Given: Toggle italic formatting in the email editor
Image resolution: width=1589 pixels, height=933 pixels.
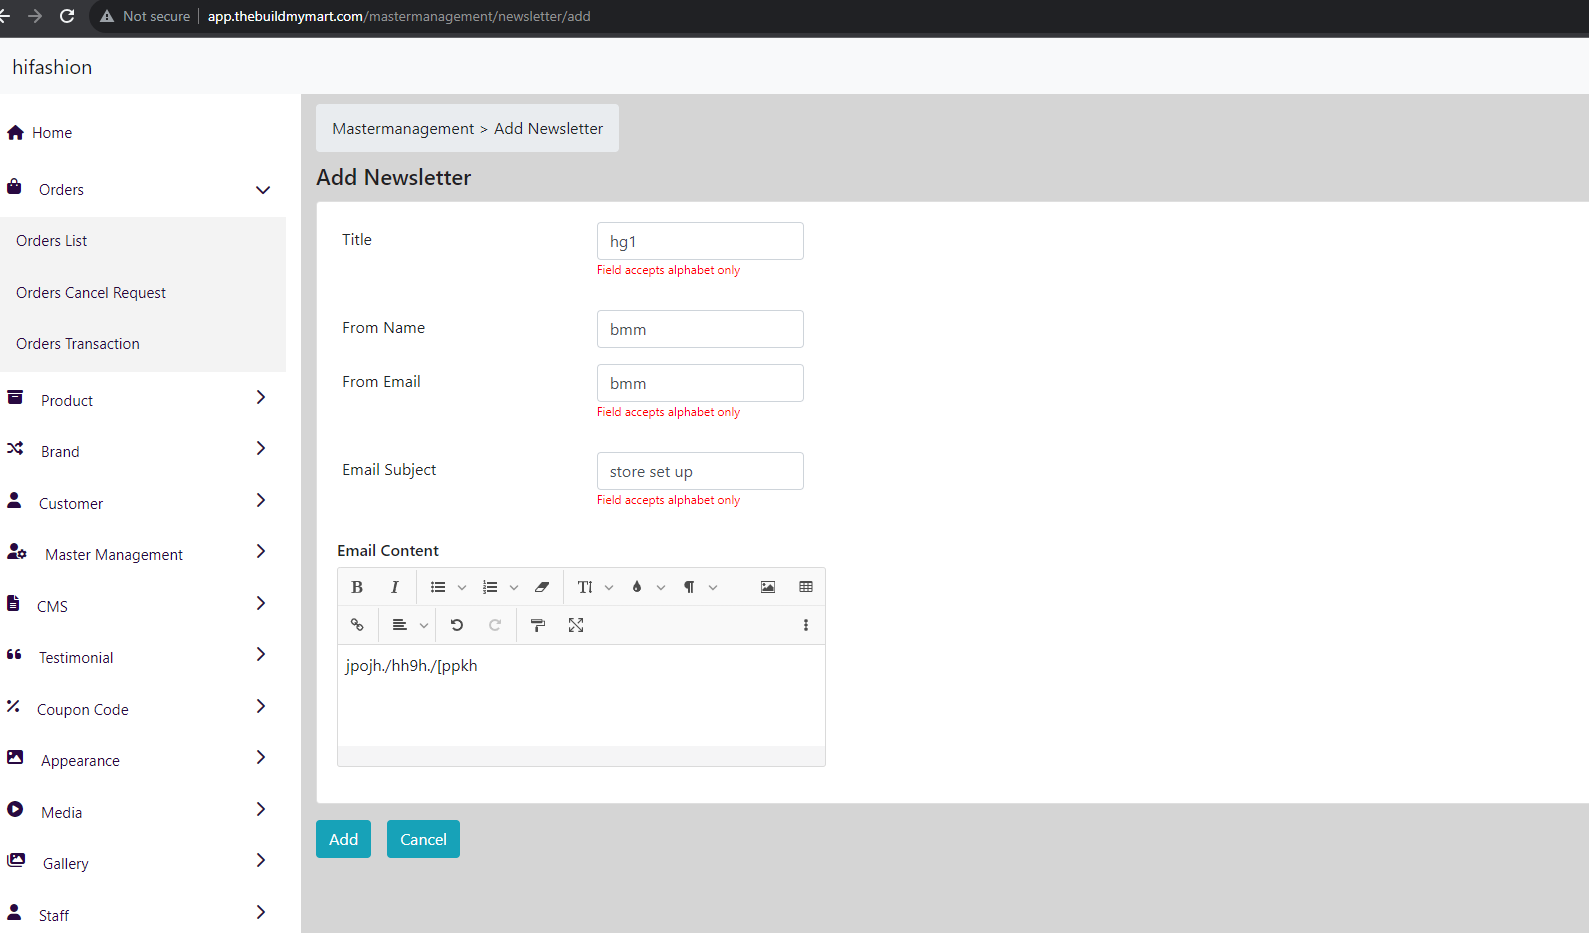Looking at the screenshot, I should pyautogui.click(x=395, y=587).
